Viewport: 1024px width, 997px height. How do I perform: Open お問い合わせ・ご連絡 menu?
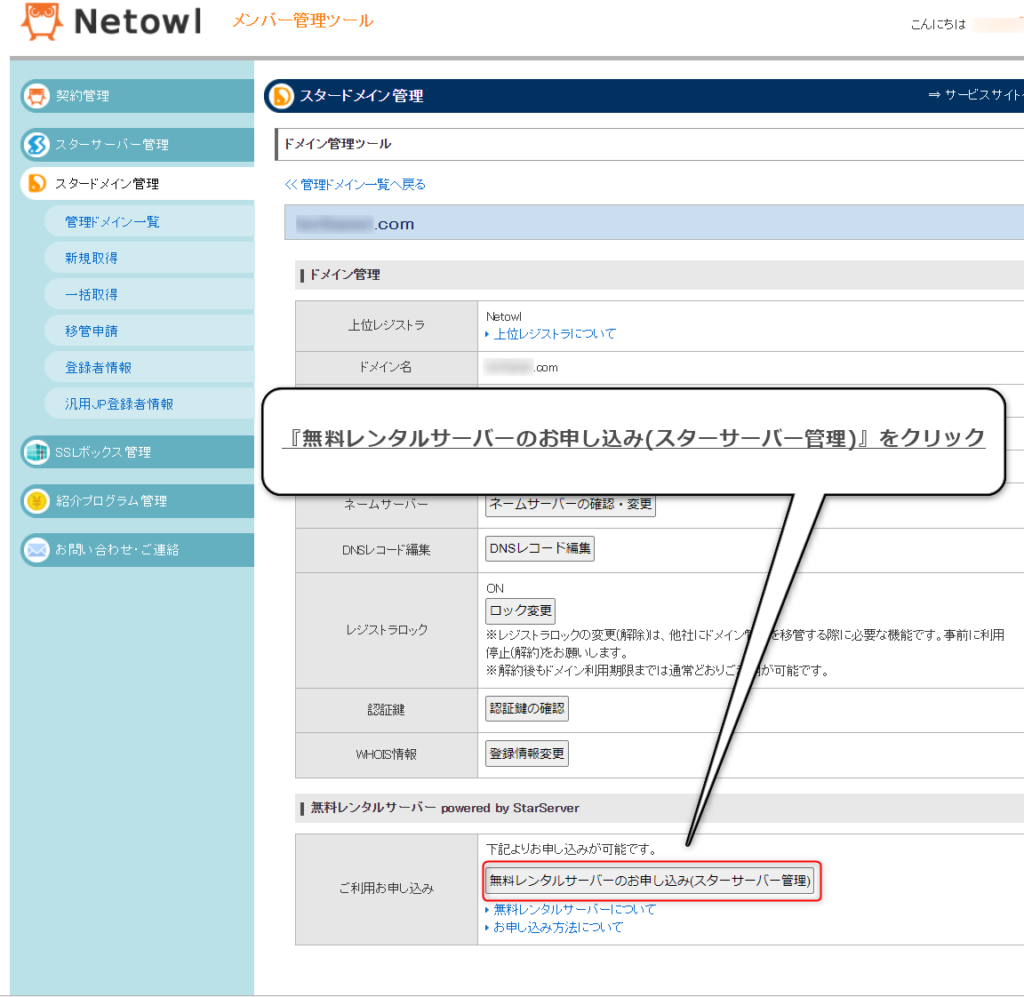(137, 550)
